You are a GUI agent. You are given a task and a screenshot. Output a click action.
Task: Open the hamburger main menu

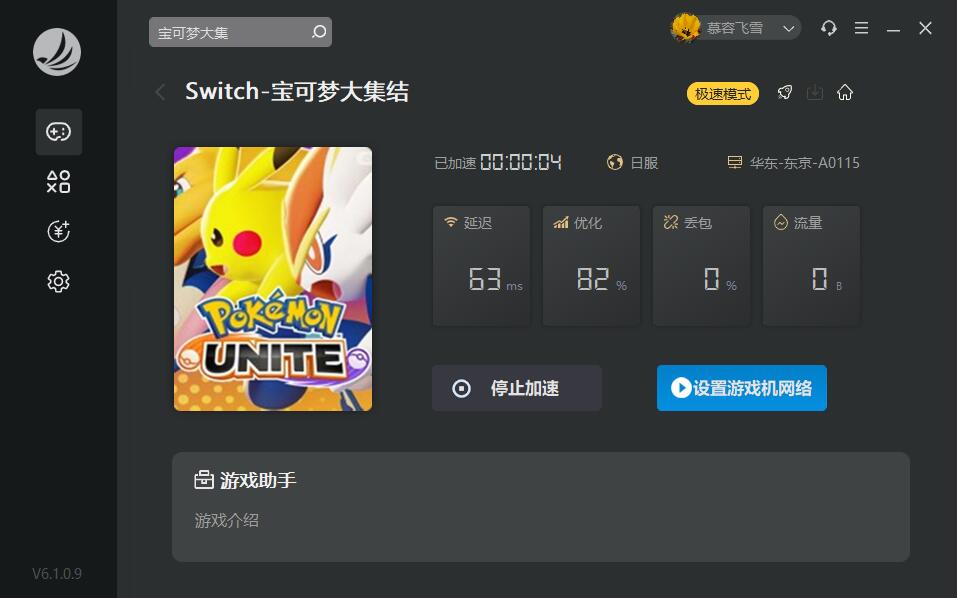pos(861,28)
